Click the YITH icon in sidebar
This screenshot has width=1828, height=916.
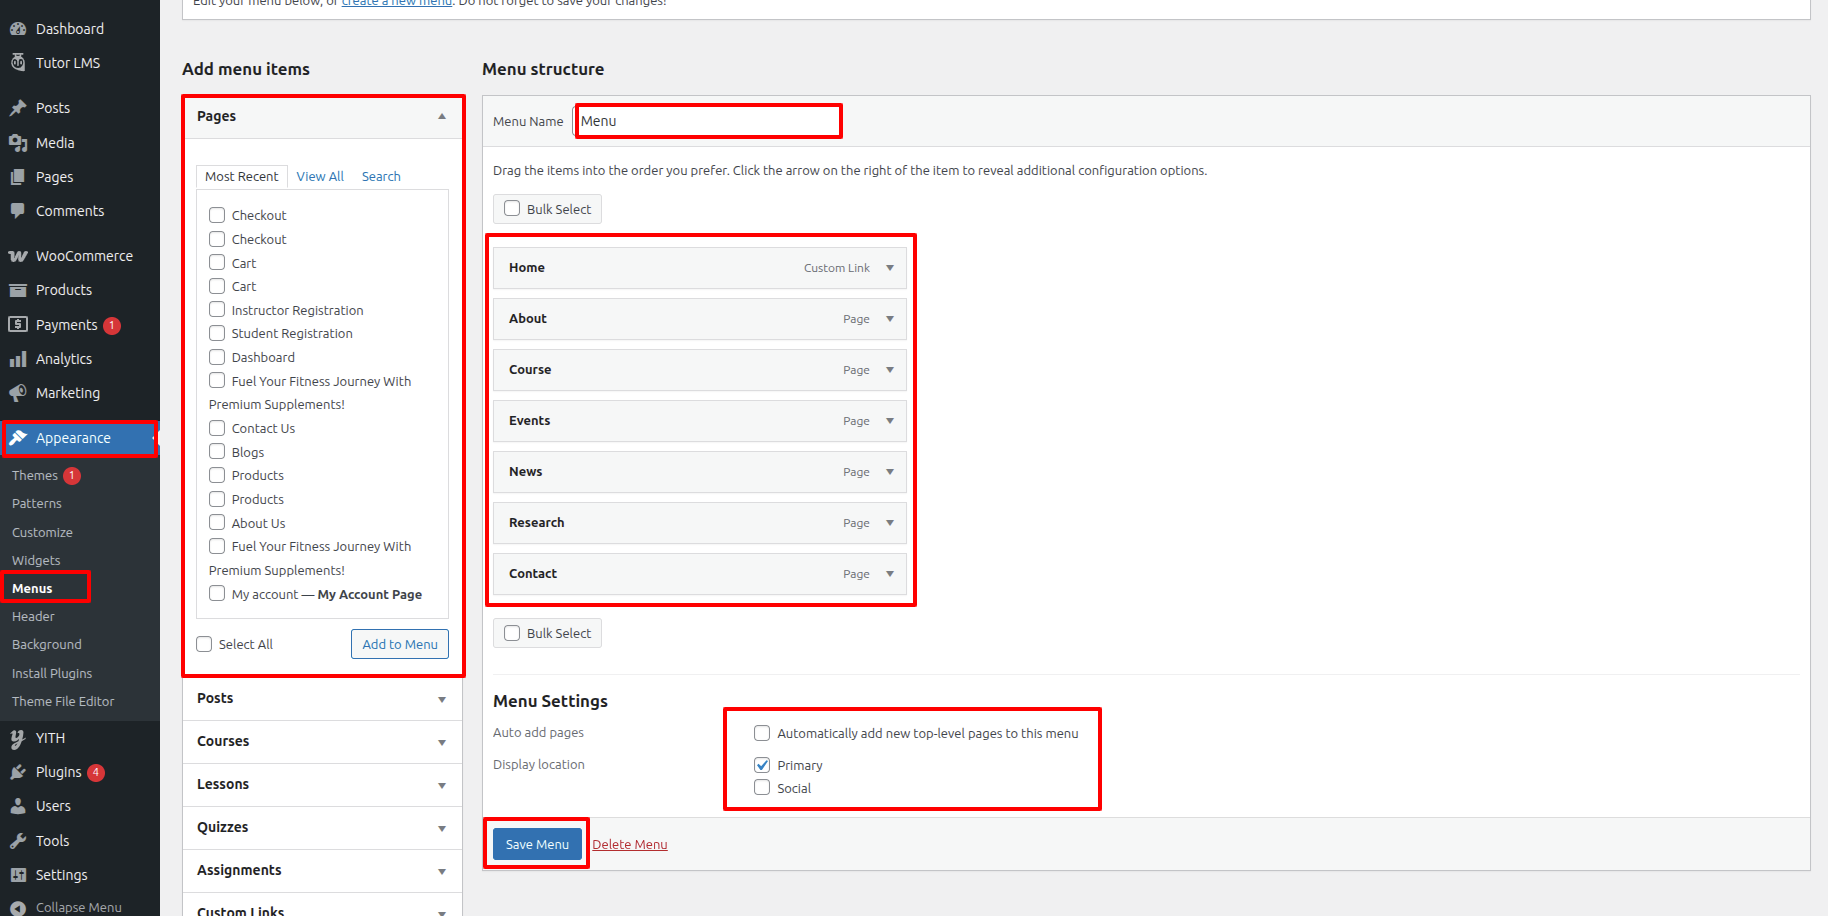18,738
